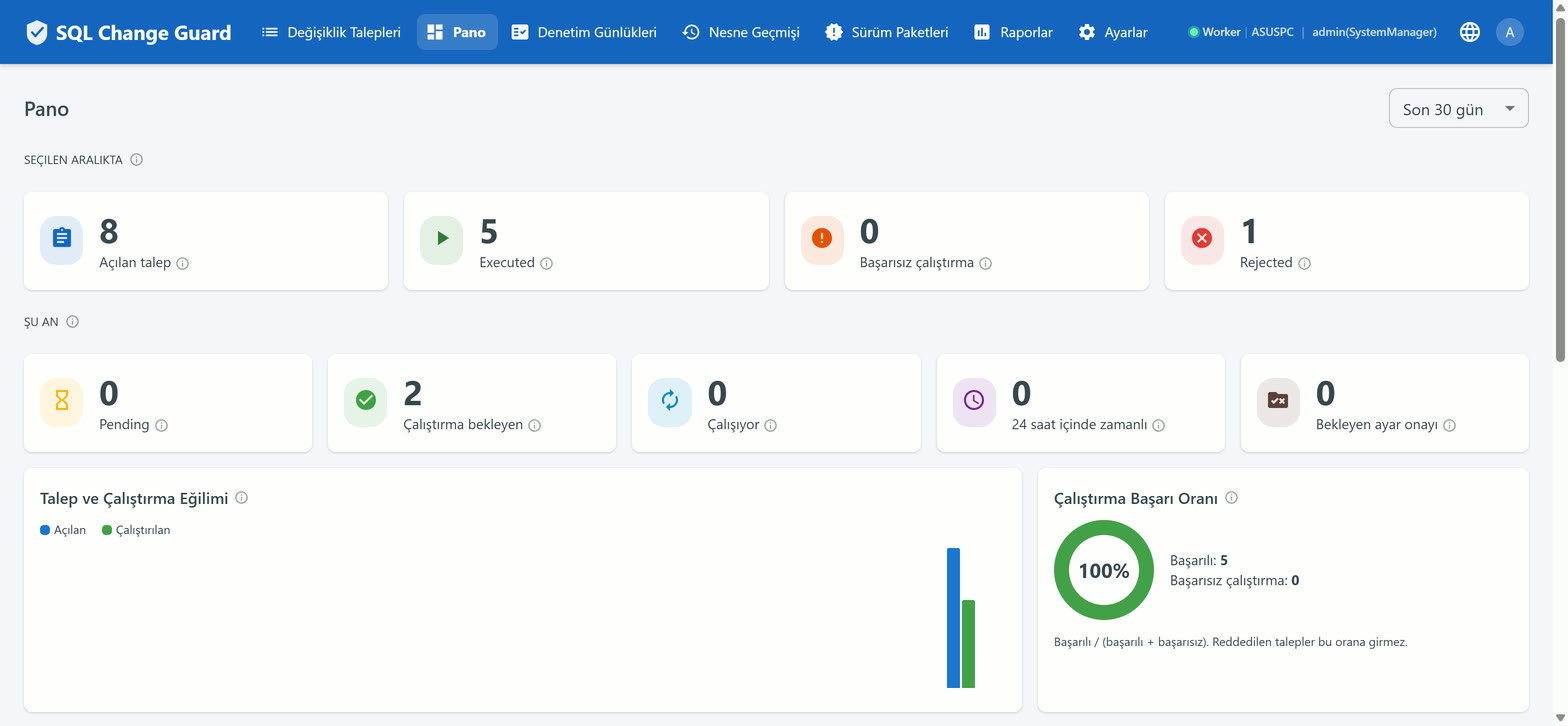Open Nesne Geçmişi menu
Viewport: 1568px width, 726px height.
[741, 32]
